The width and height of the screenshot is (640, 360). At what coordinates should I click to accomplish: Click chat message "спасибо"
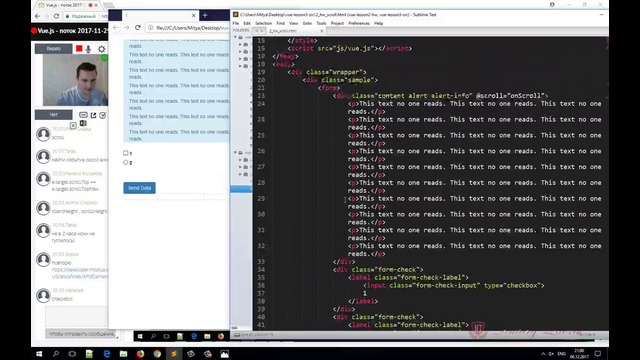tap(62, 299)
